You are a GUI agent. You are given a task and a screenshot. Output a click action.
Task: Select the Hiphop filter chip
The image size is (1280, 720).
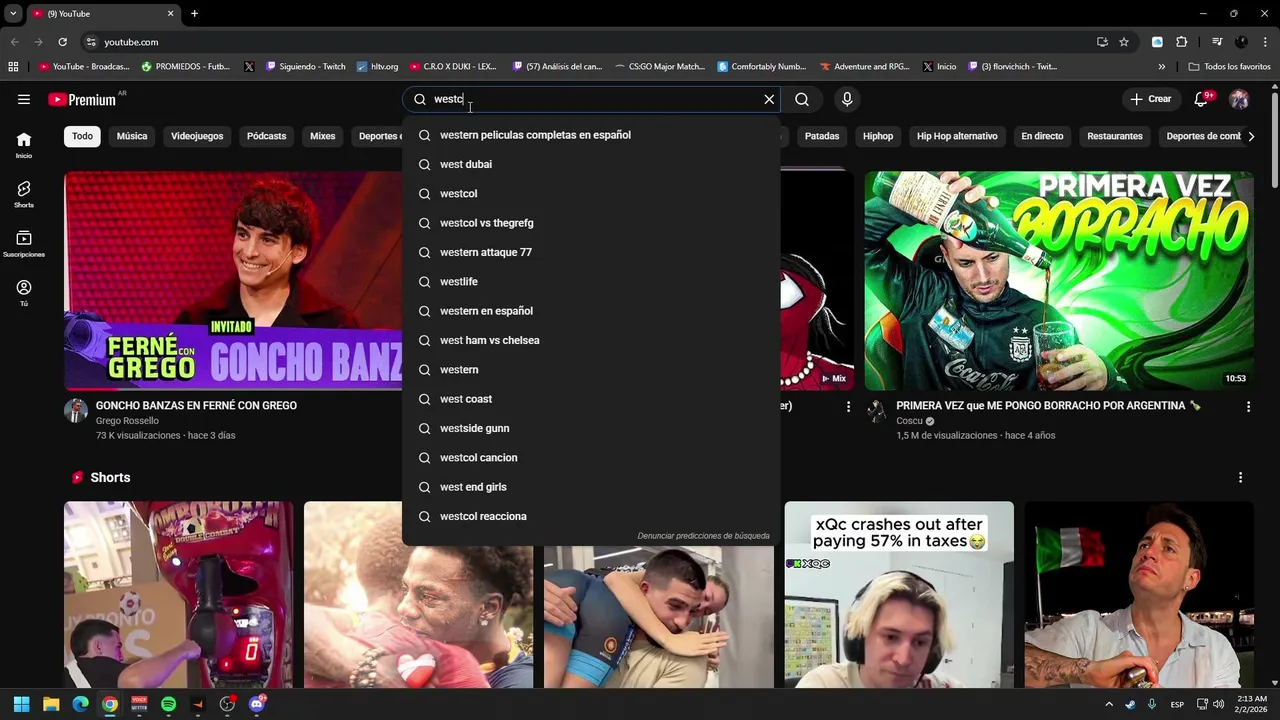(878, 136)
